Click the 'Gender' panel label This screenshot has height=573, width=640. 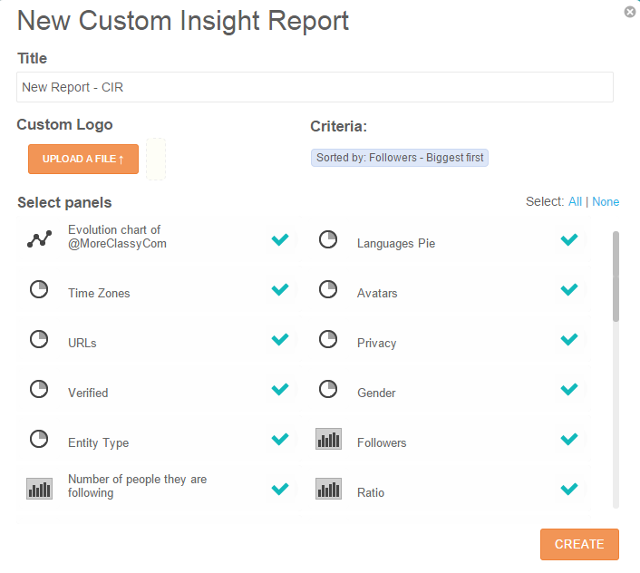point(376,393)
